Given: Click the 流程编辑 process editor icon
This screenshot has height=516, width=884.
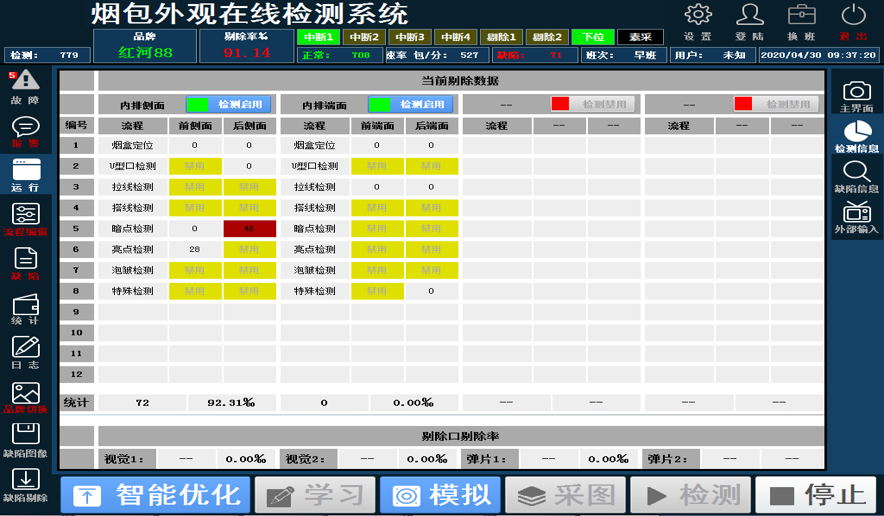Looking at the screenshot, I should click(25, 215).
